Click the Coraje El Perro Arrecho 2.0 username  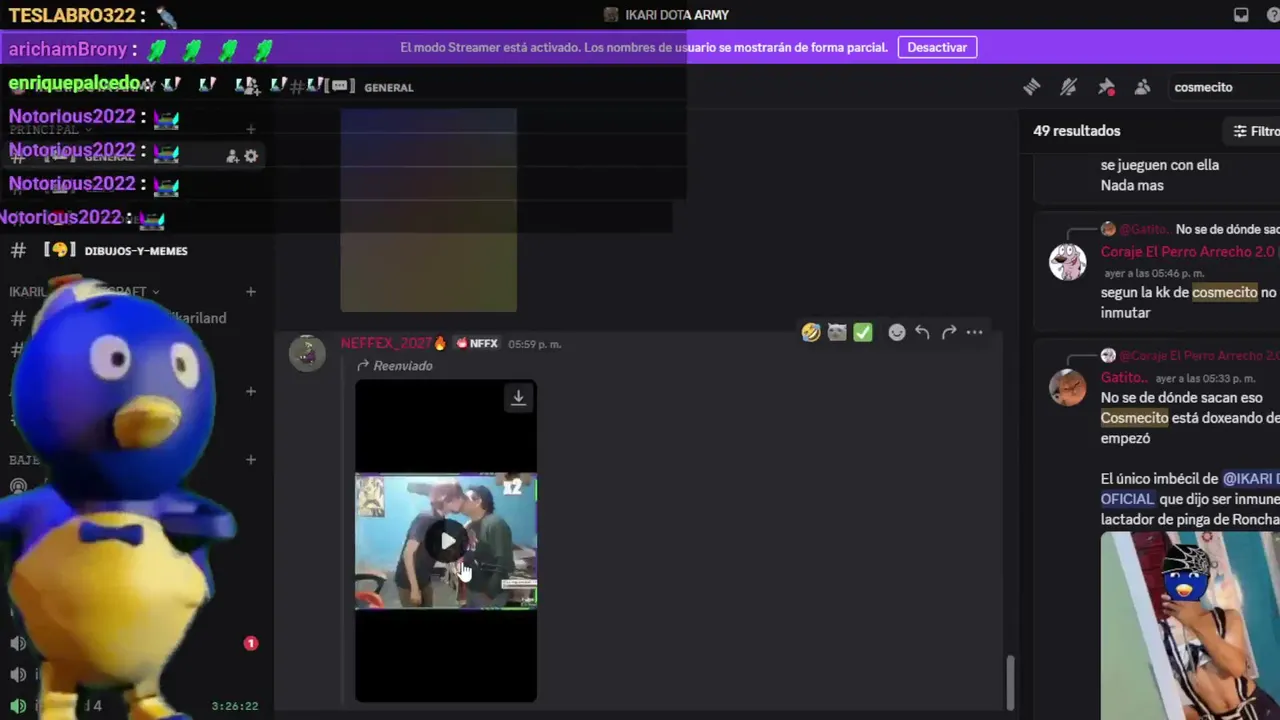(1188, 252)
